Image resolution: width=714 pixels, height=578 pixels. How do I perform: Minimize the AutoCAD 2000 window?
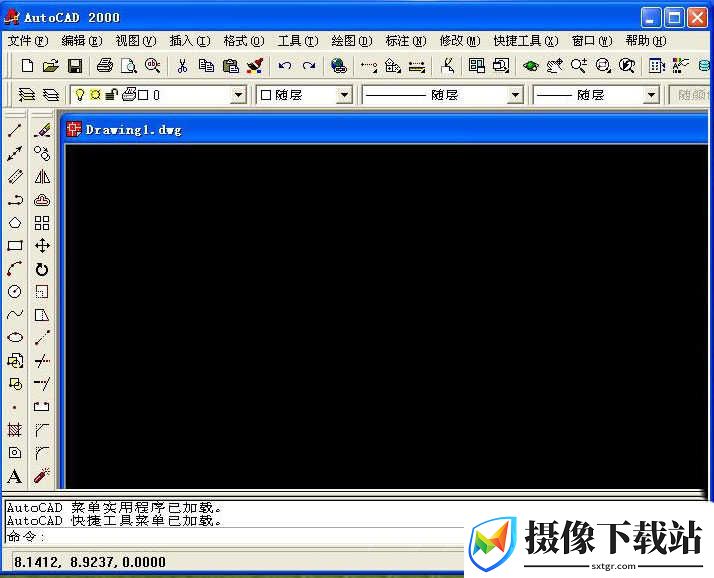pyautogui.click(x=651, y=18)
